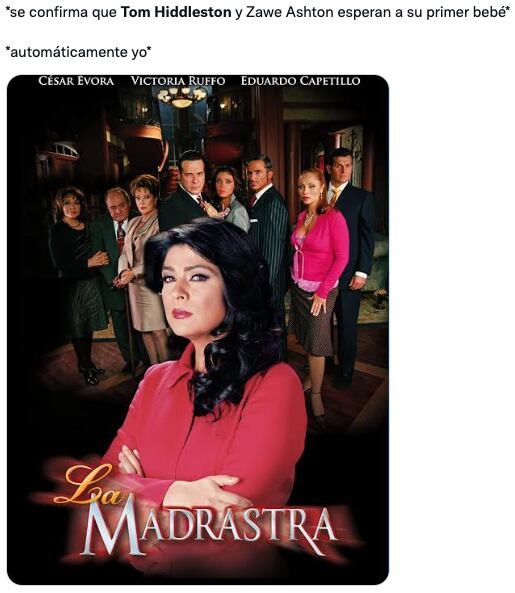Viewport: 515px width, 593px height.
Task: Click the man in pinstripe suit
Action: click(x=267, y=227)
